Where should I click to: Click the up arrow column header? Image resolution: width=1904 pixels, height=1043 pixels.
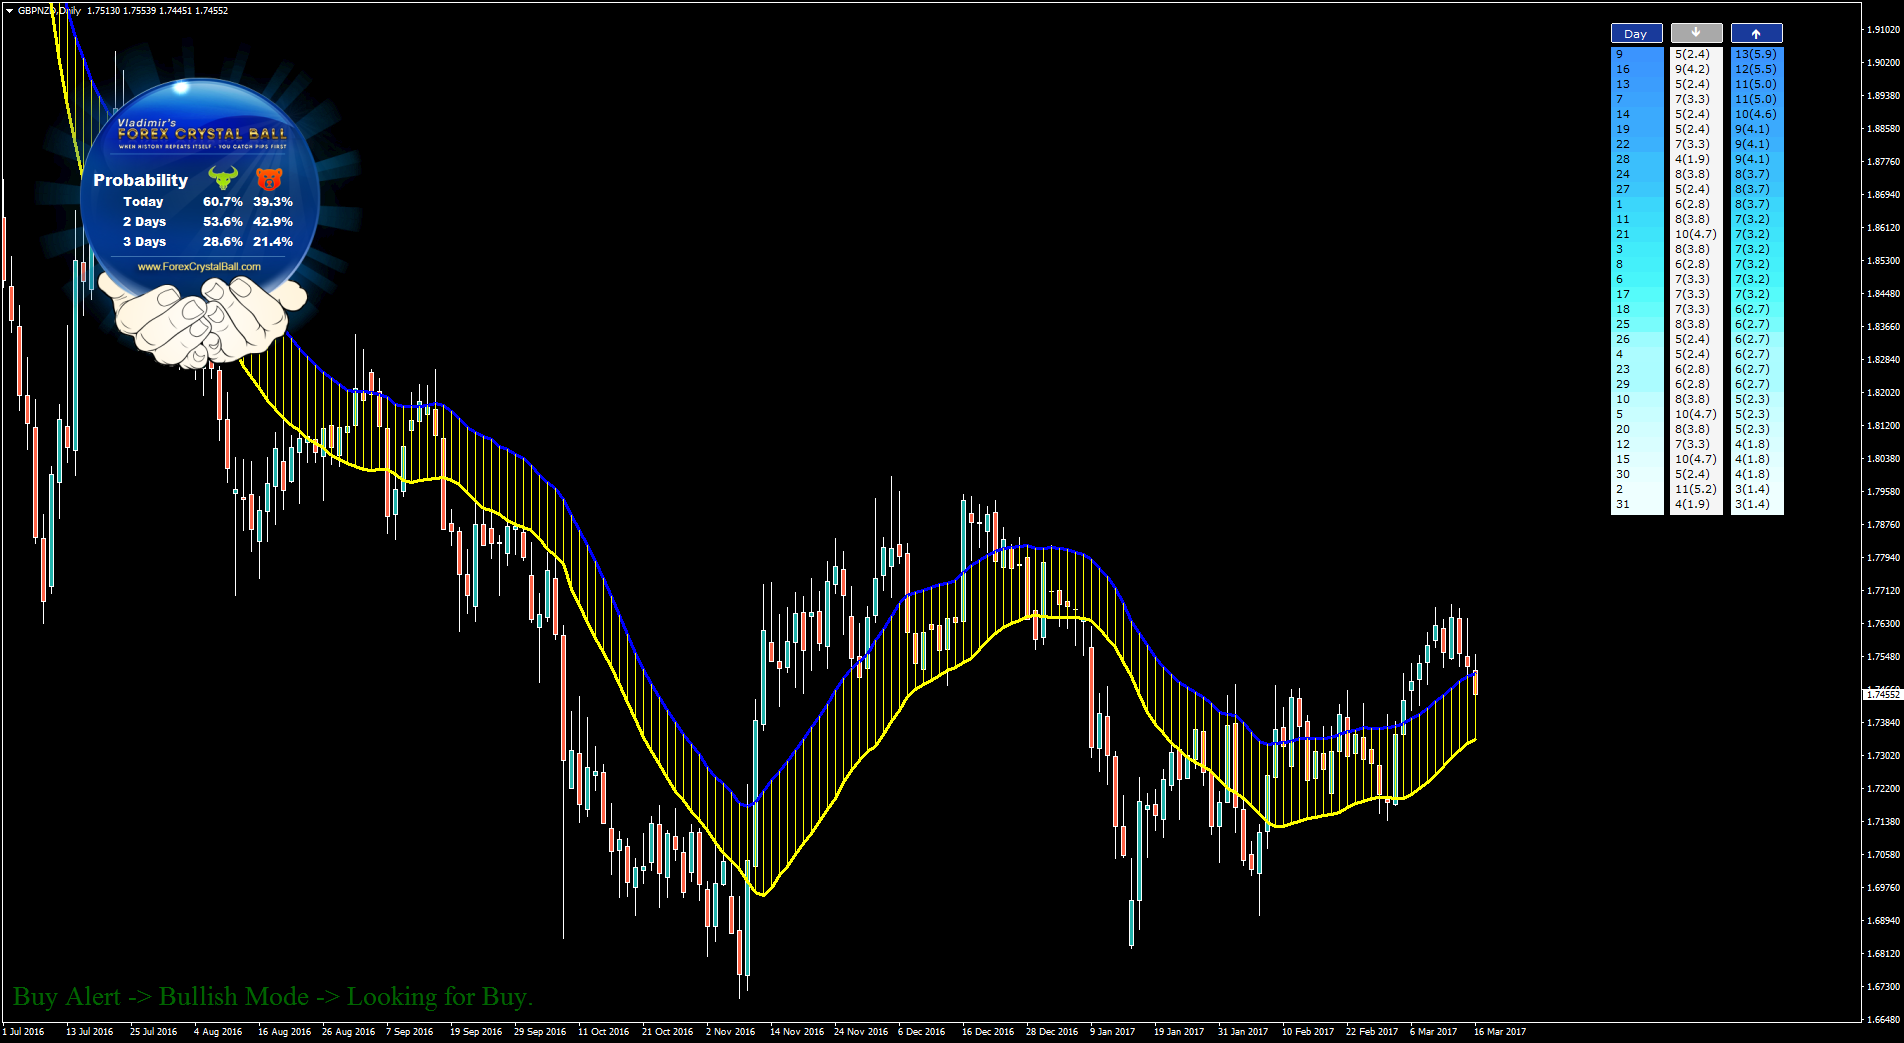point(1756,33)
